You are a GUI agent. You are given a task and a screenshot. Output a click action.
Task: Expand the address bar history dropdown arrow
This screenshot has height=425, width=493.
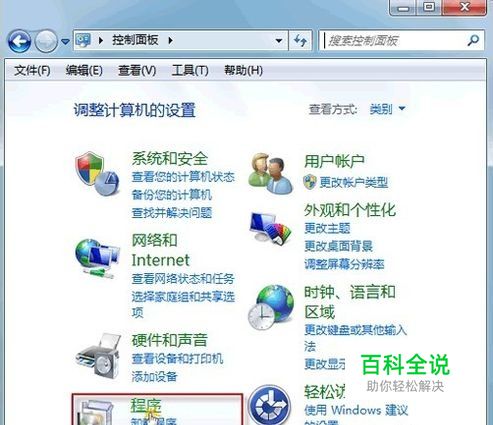tap(279, 41)
